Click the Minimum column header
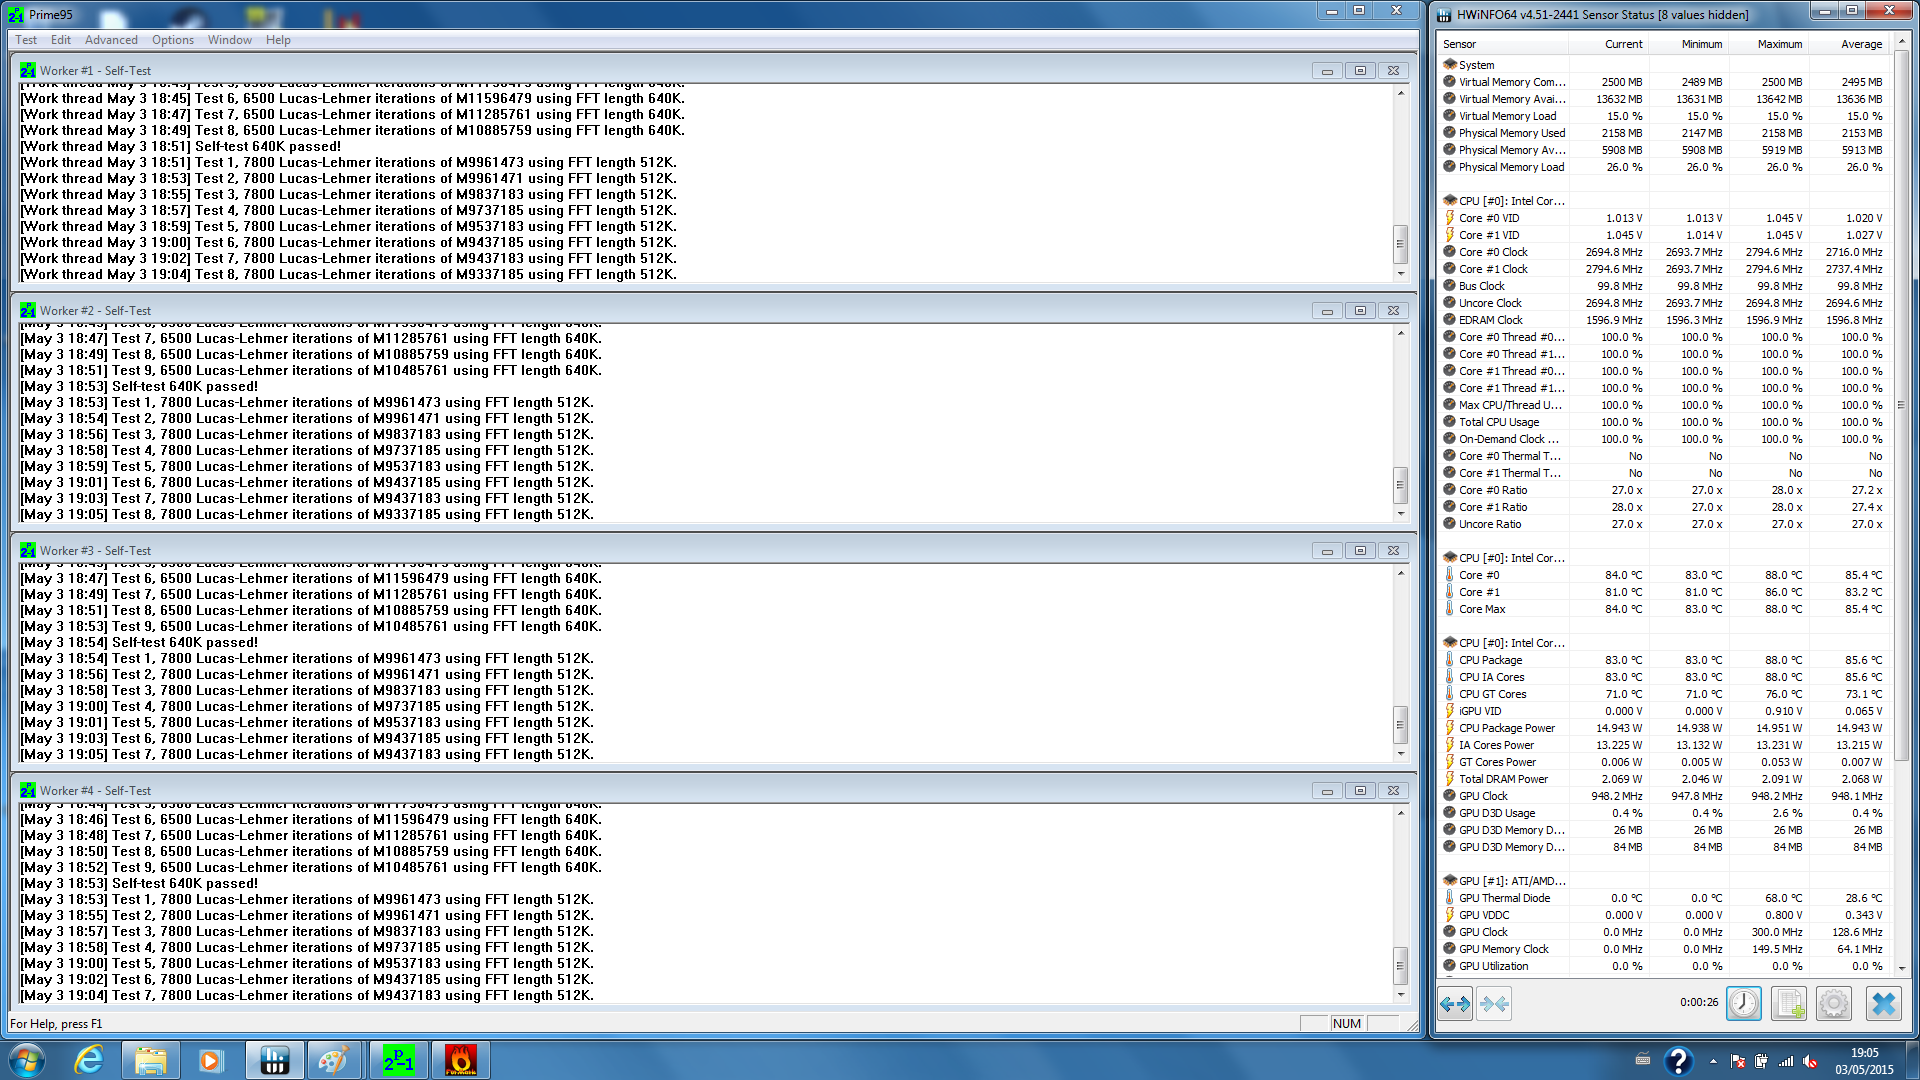The height and width of the screenshot is (1080, 1920). [x=1689, y=44]
